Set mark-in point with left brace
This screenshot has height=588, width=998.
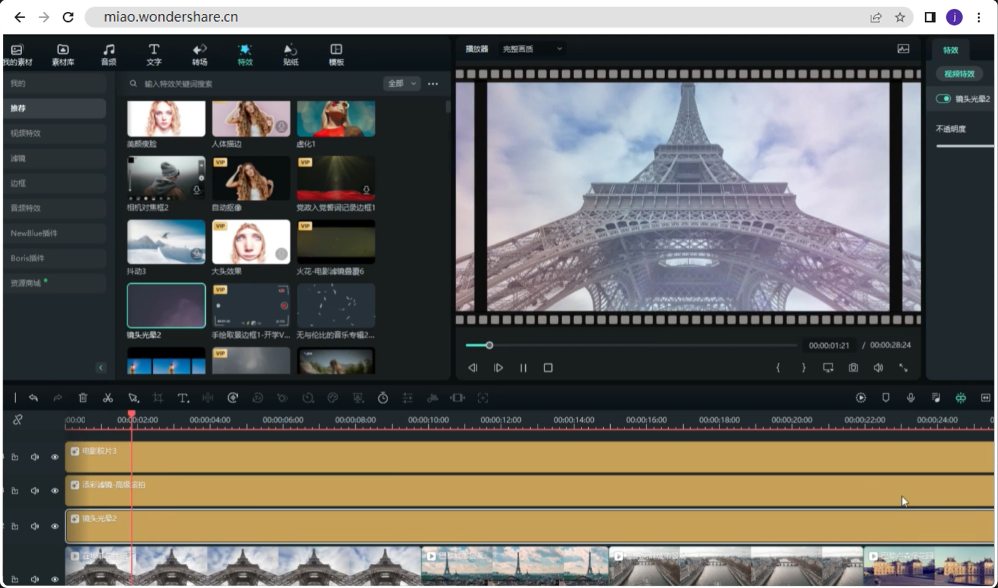778,368
